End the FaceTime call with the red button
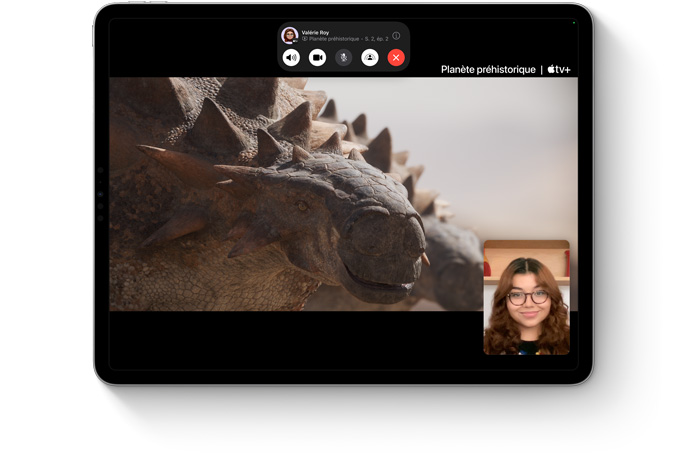The height and width of the screenshot is (453, 682). (x=396, y=57)
